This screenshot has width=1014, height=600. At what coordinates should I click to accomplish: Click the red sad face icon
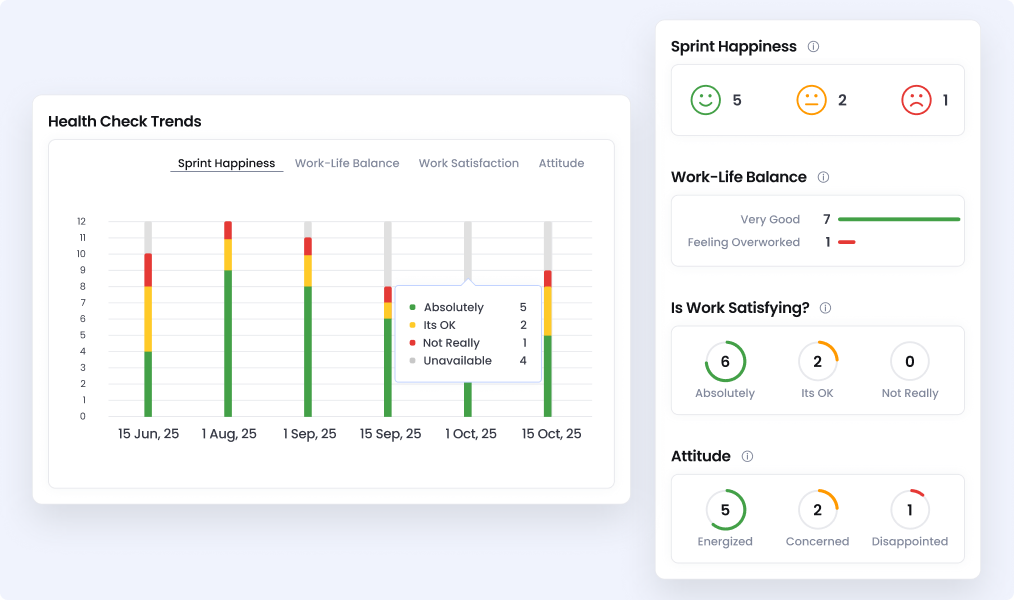[916, 100]
